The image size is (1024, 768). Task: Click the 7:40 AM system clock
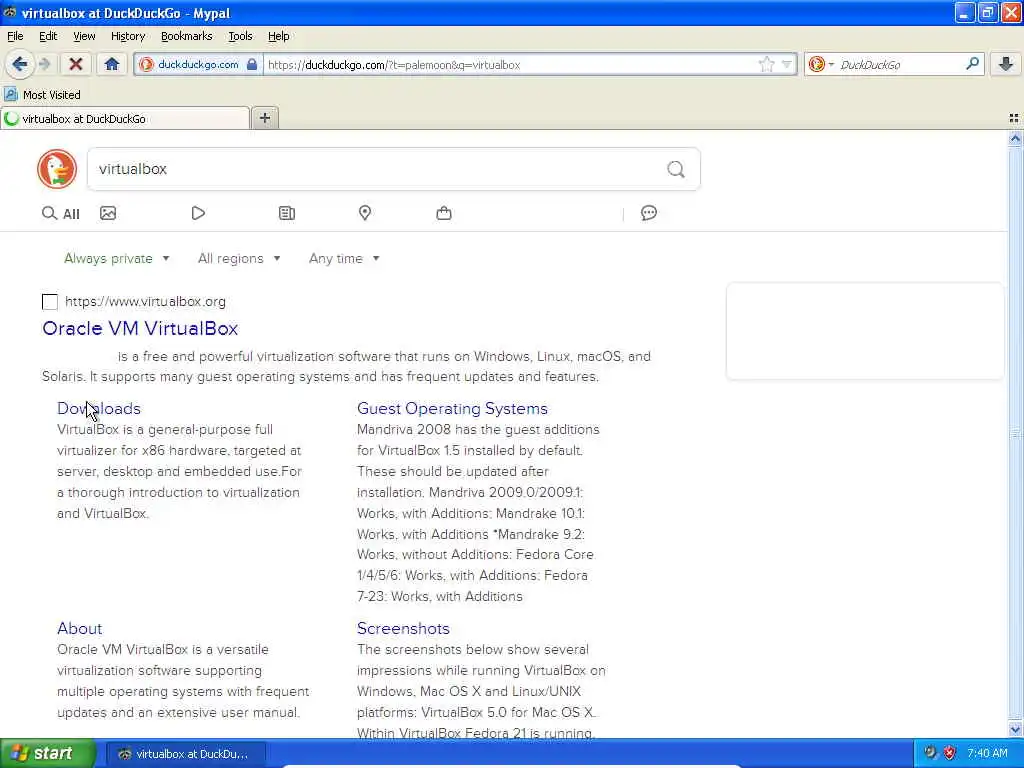pos(987,753)
